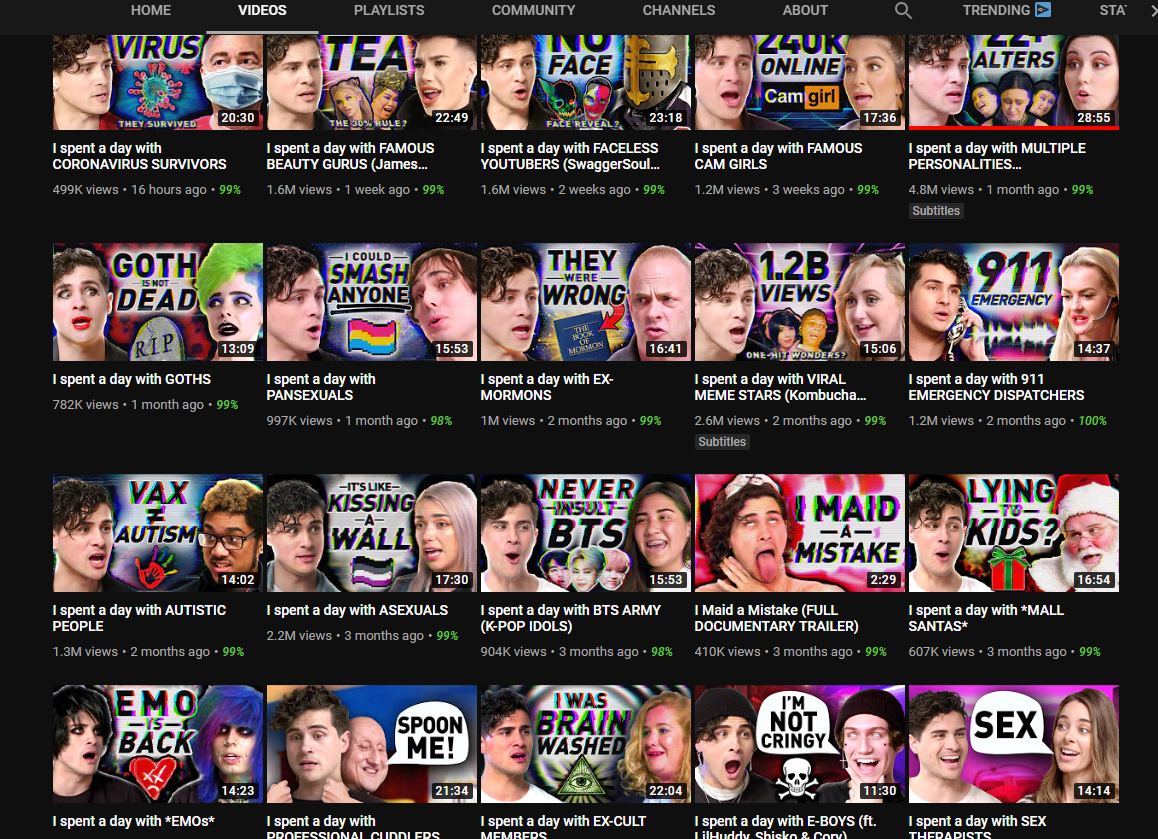
Task: Click '607K views • 3 months ago' text
Action: [987, 652]
